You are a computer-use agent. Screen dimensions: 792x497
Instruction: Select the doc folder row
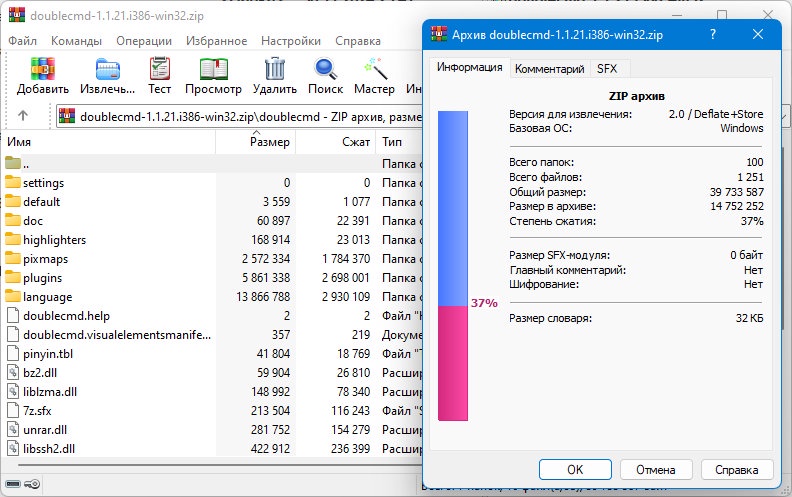212,221
